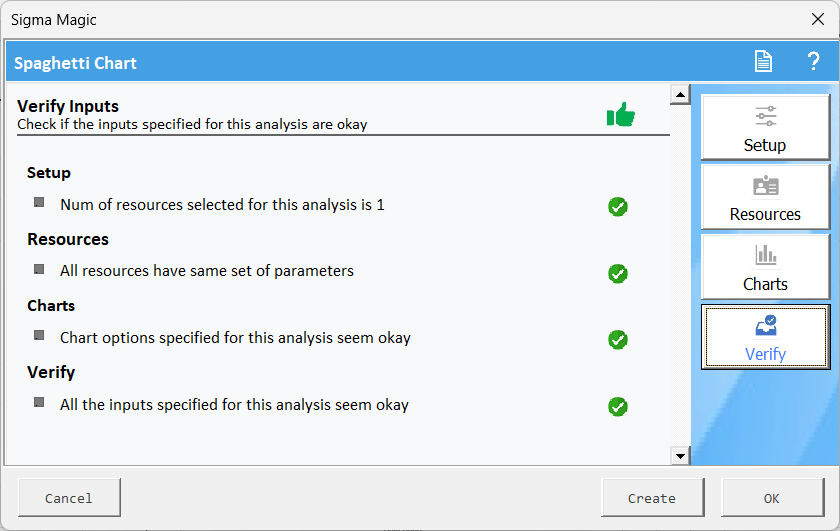Switch to the Resources tab

point(765,198)
